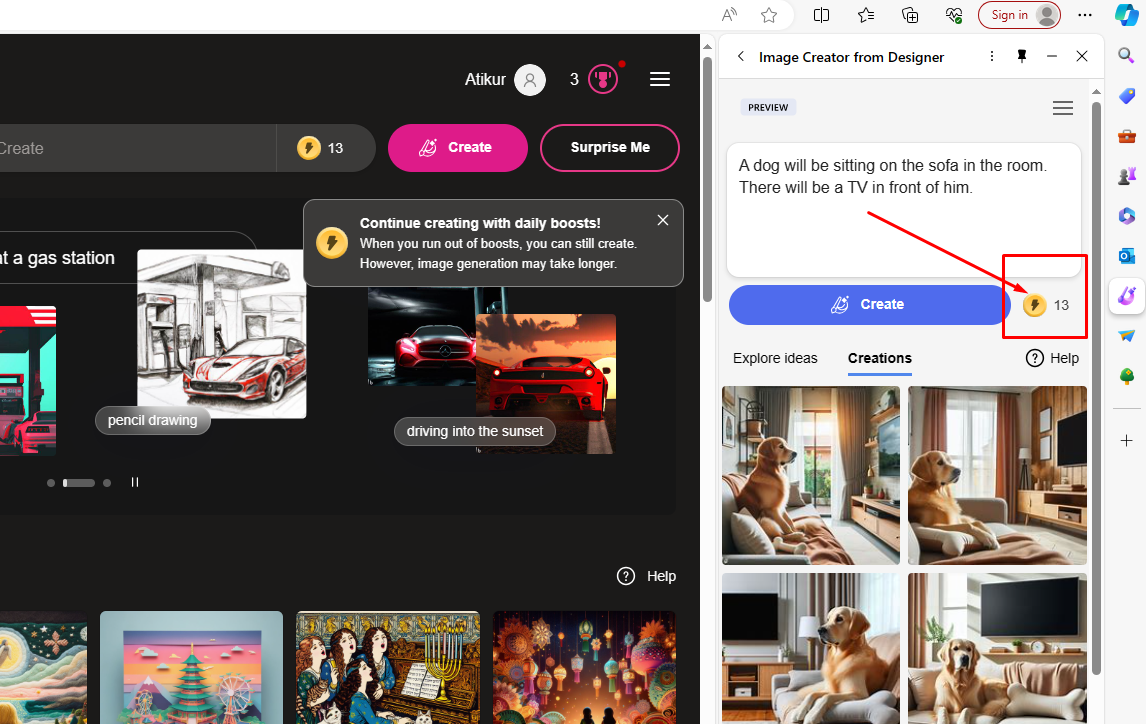
Task: Open Read aloud icon in browser toolbar
Action: pyautogui.click(x=729, y=15)
